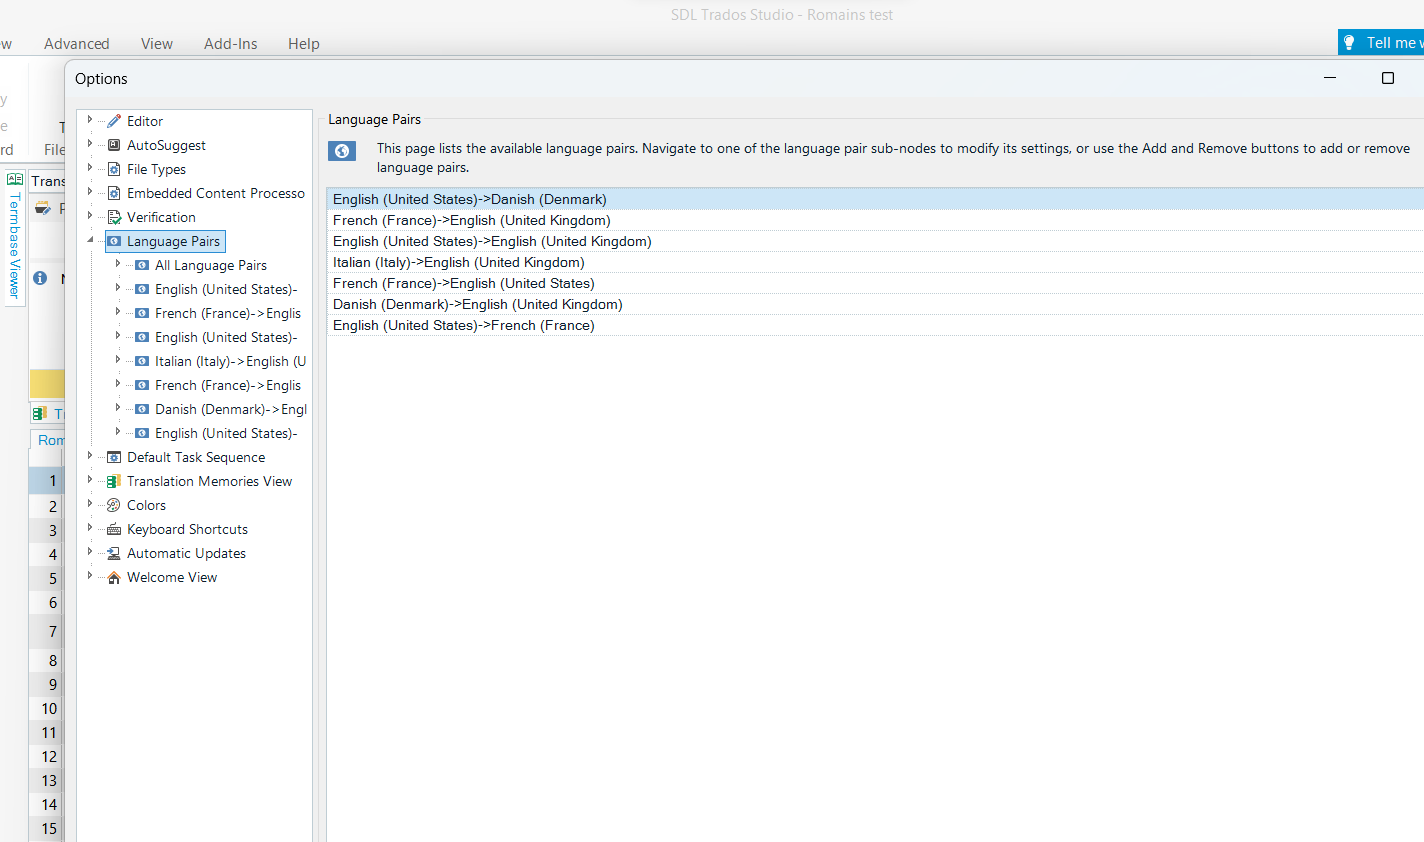The image size is (1424, 842).
Task: Select the Automatic Updates label
Action: pyautogui.click(x=186, y=553)
